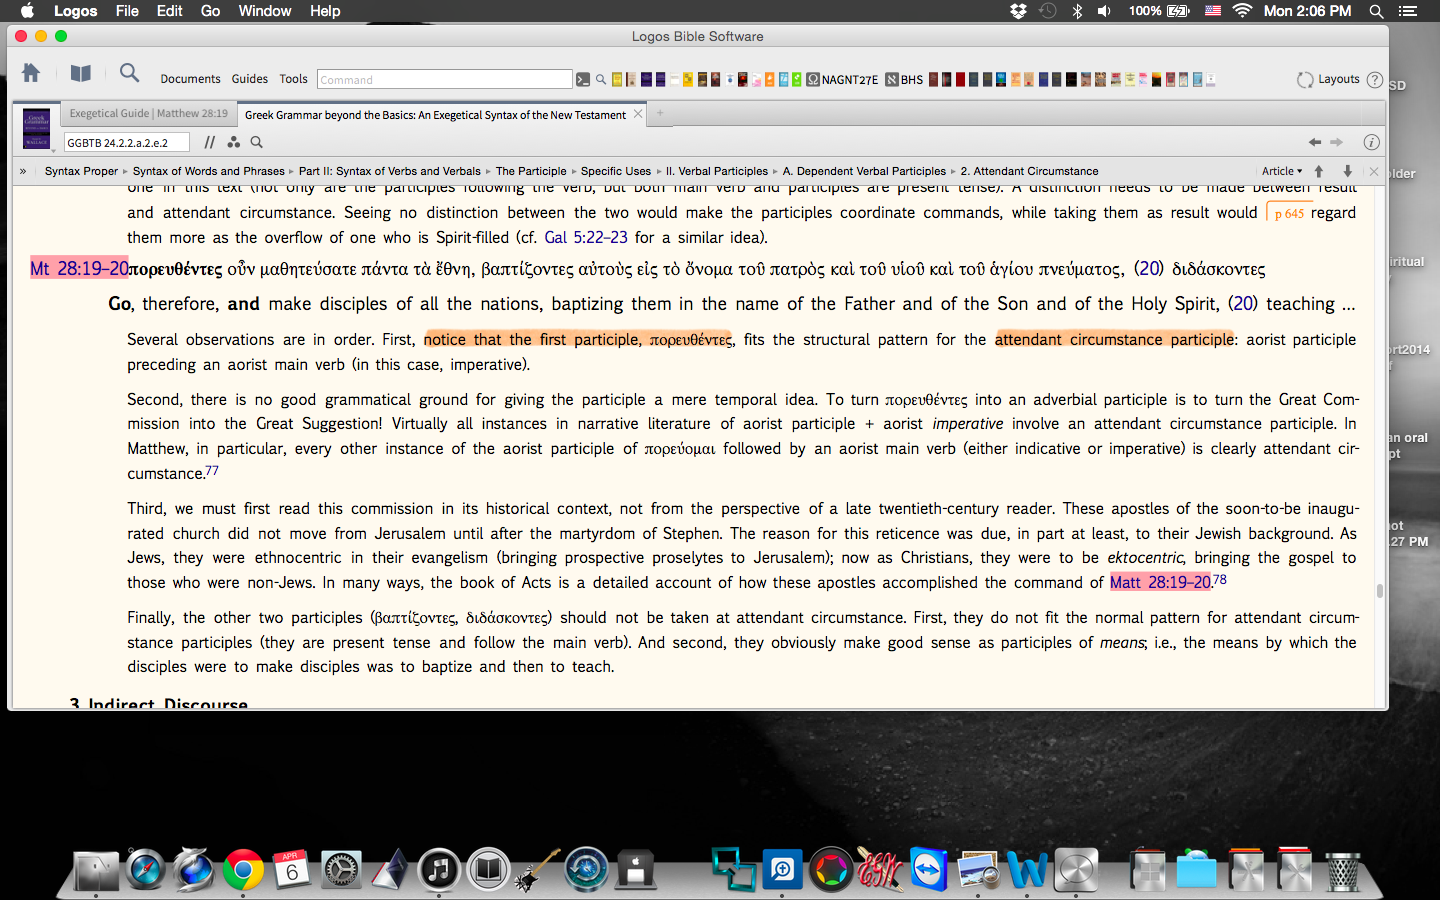This screenshot has width=1440, height=900.
Task: Jump to next article with down arrow
Action: pyautogui.click(x=1347, y=171)
